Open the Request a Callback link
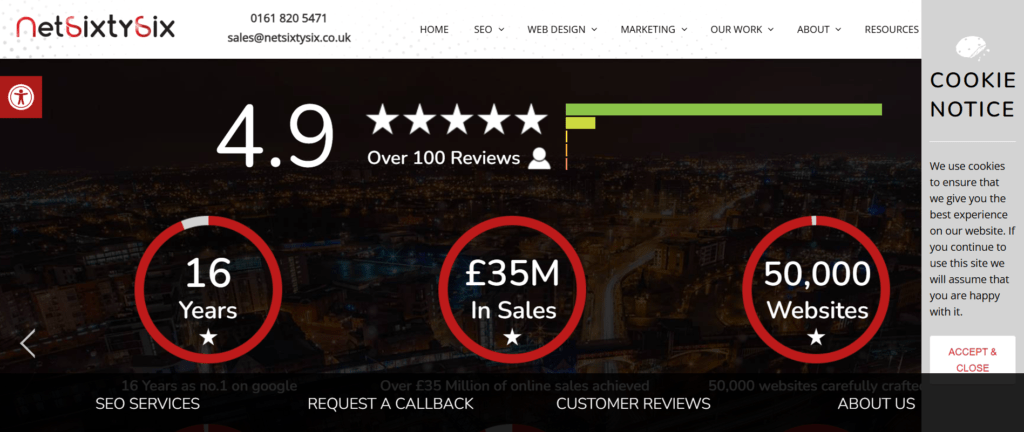Viewport: 1024px width, 432px height. tap(391, 404)
